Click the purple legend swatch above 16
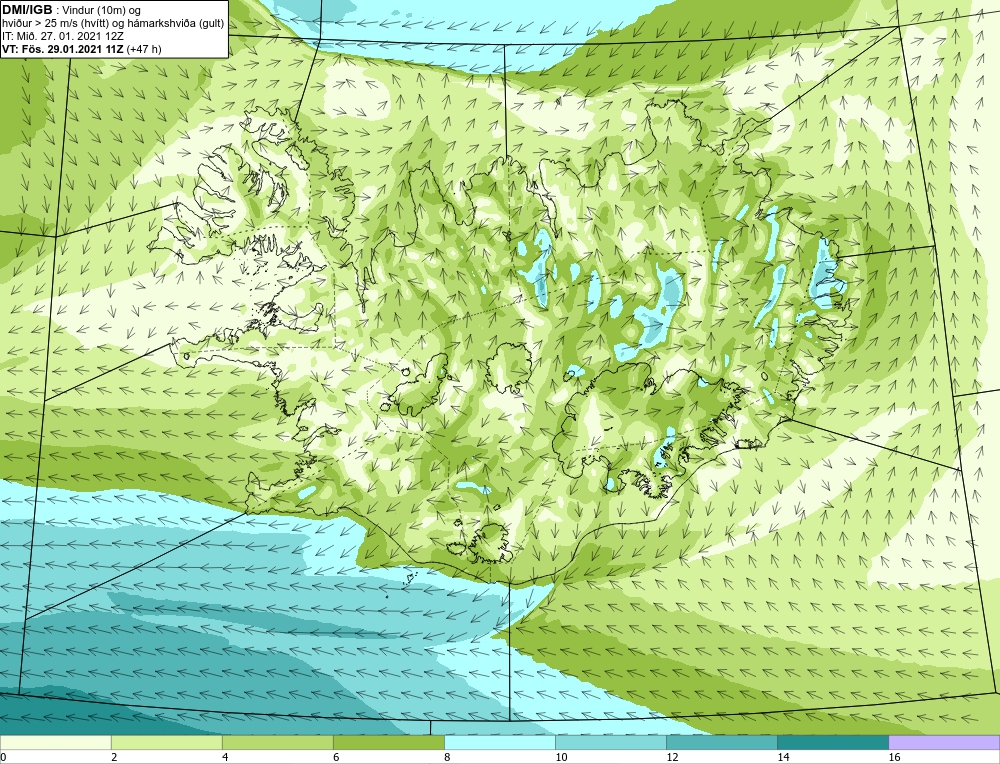This screenshot has width=1000, height=764. click(x=944, y=742)
